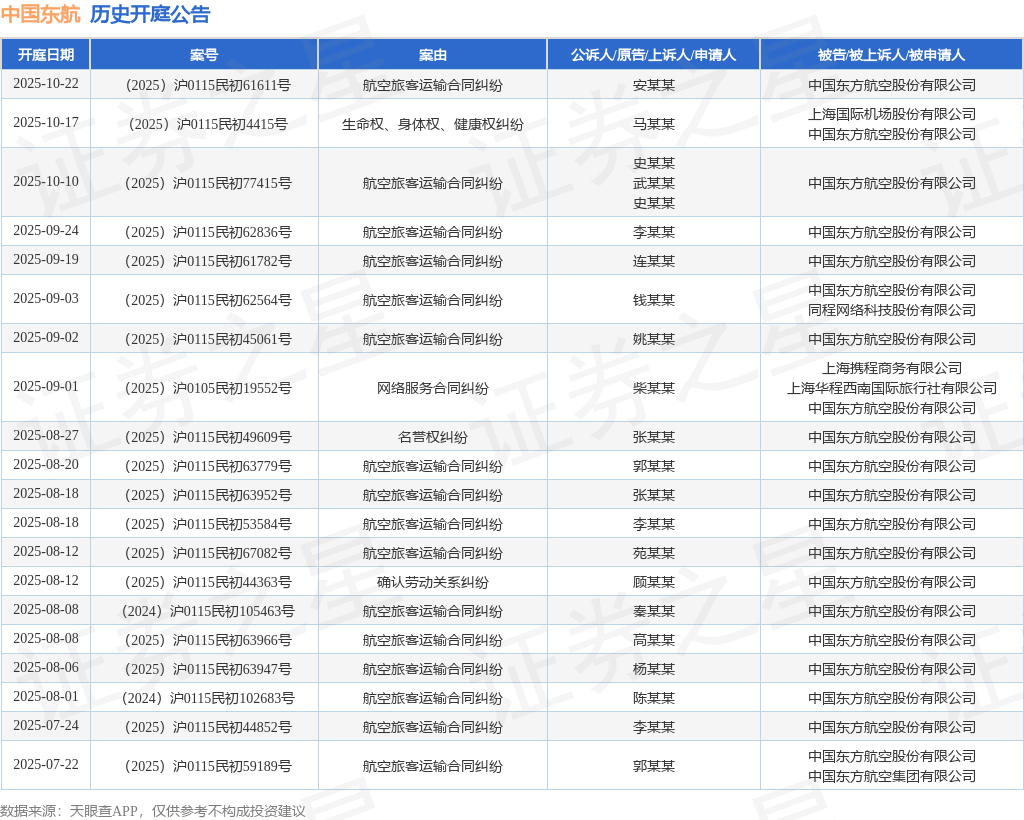The height and width of the screenshot is (820, 1024).
Task: Click case number 沪0115民初62836号
Action: pos(208,232)
